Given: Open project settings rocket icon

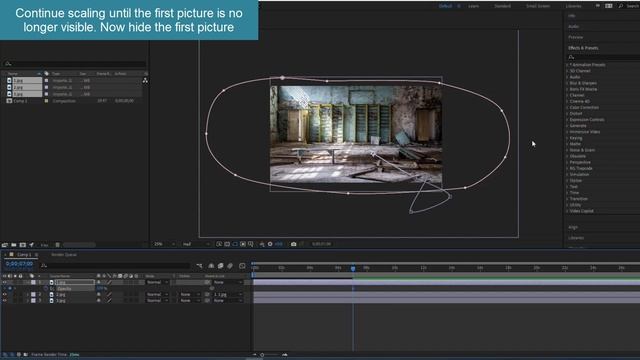Looking at the screenshot, I should pyautogui.click(x=31, y=245).
